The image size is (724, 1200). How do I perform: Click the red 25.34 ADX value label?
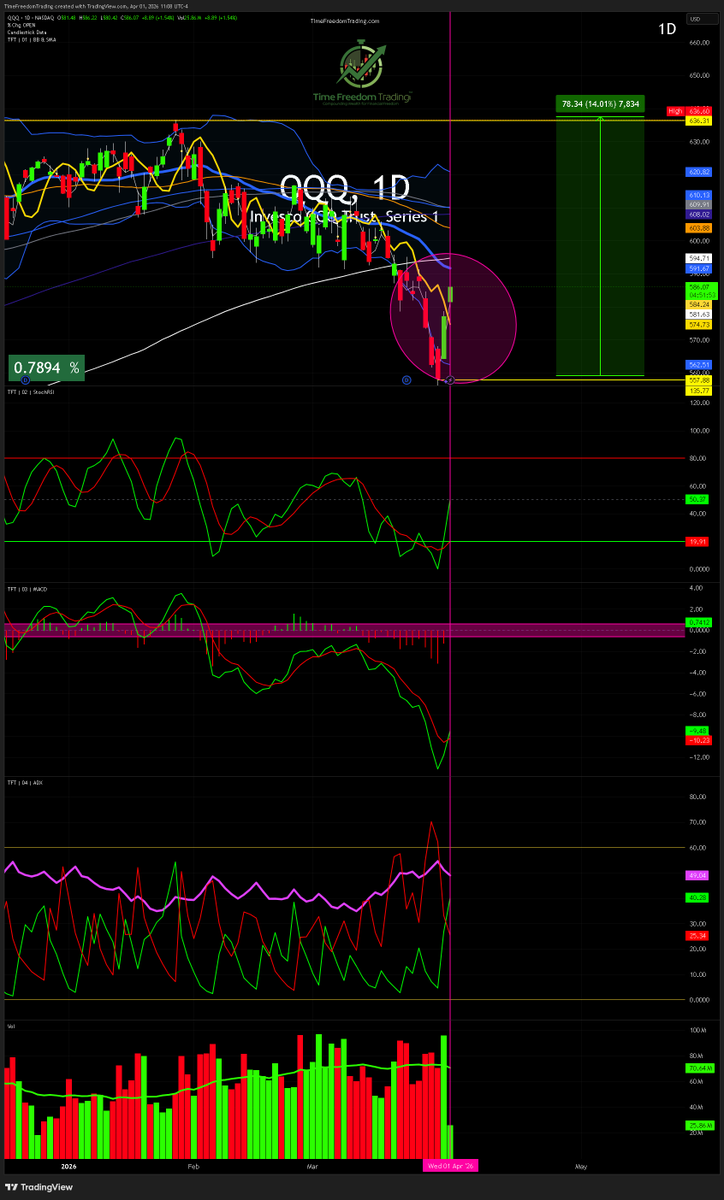[x=698, y=936]
